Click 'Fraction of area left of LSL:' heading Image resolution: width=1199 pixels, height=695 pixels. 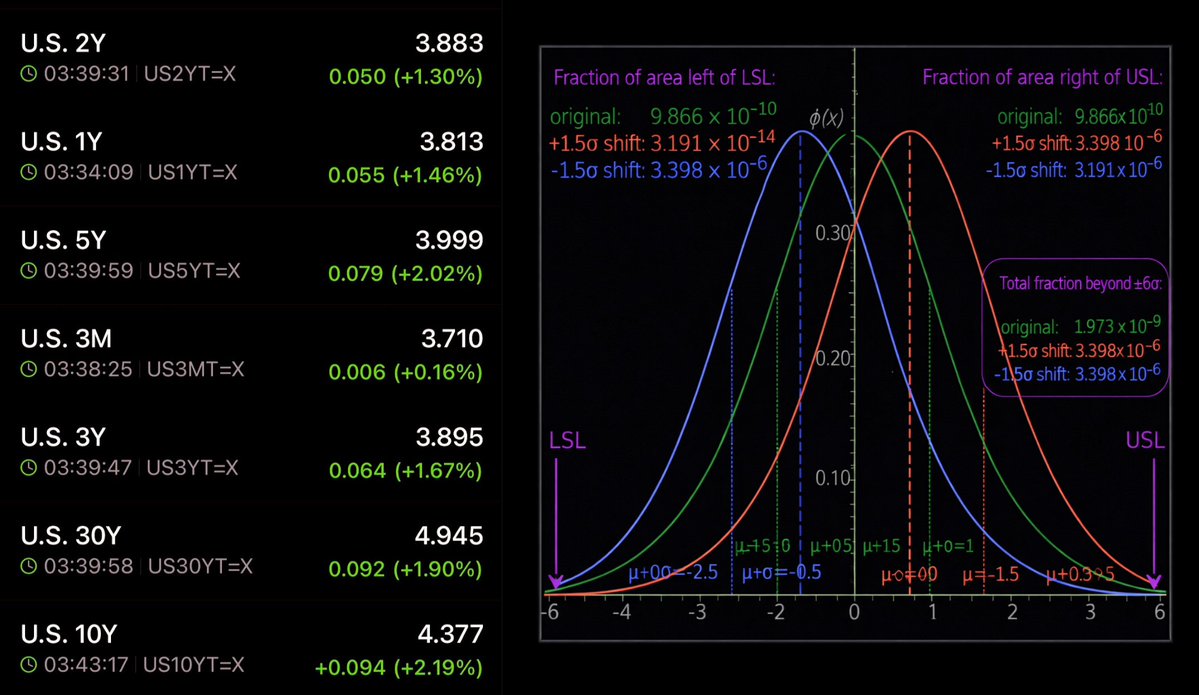[664, 78]
